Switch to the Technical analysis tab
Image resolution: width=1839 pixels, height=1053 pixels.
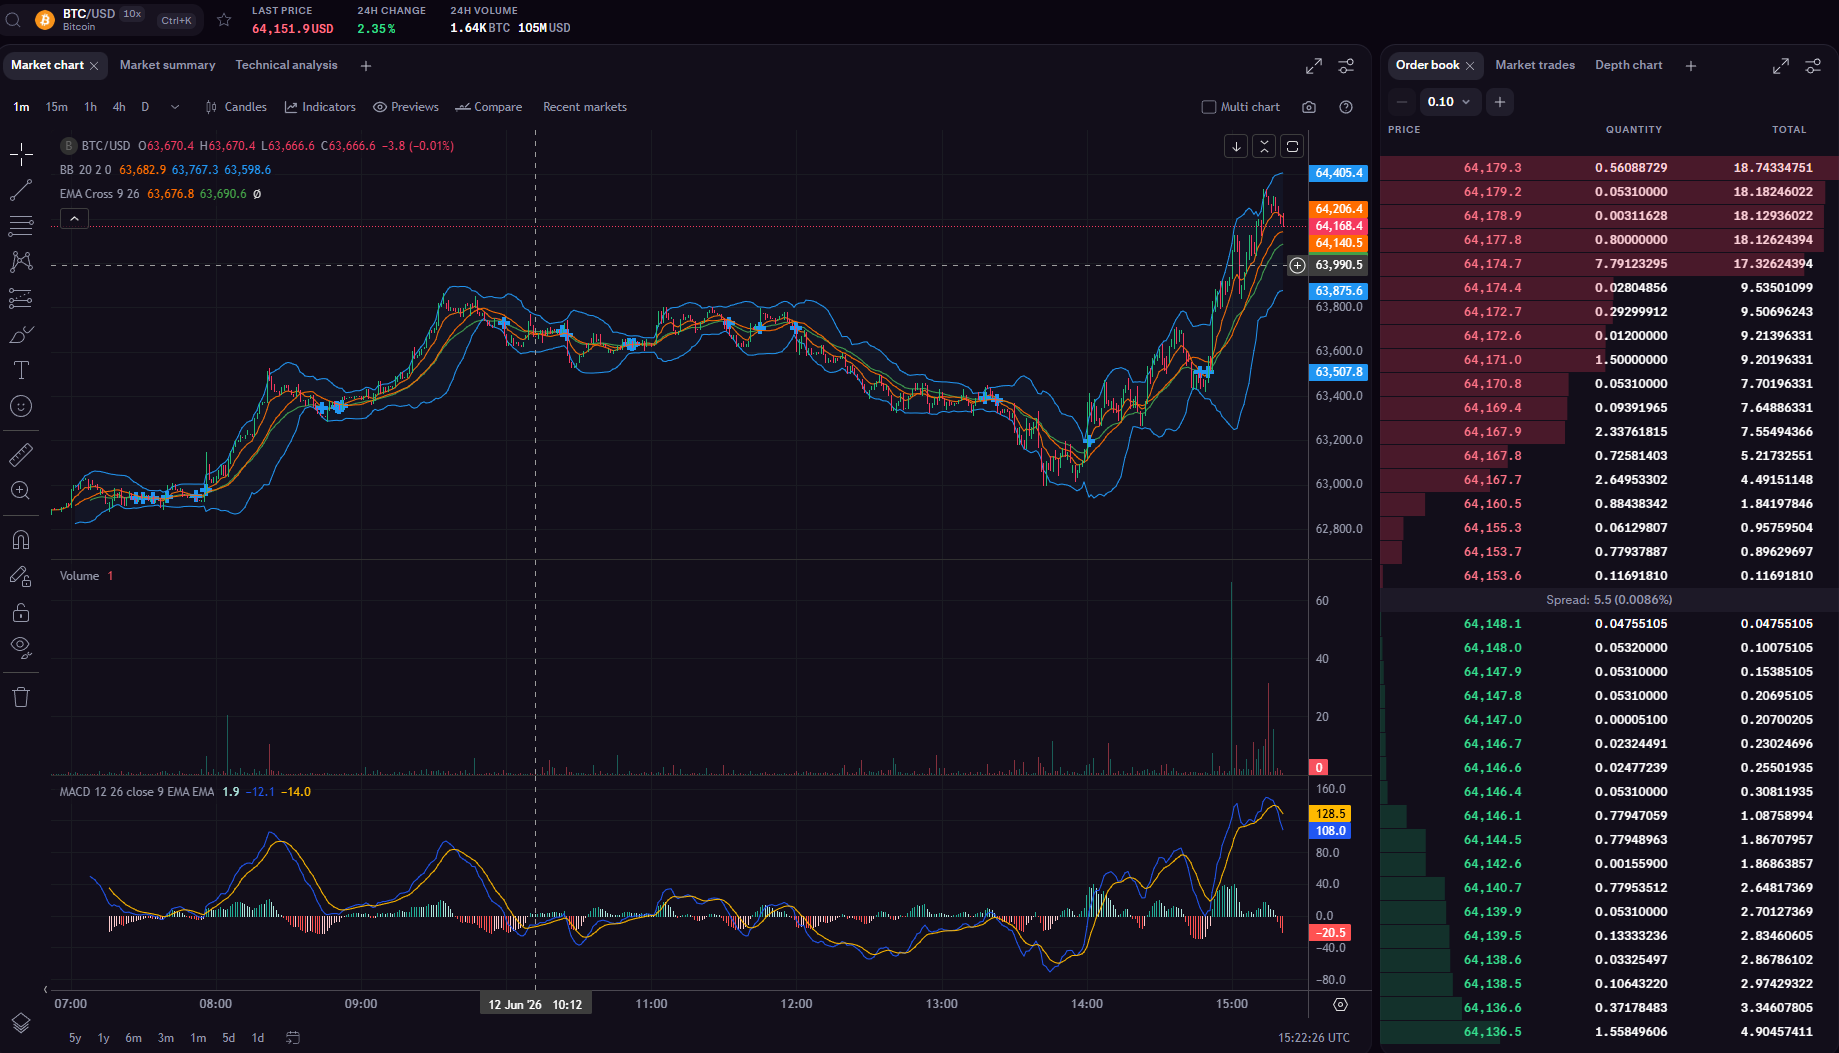click(287, 65)
